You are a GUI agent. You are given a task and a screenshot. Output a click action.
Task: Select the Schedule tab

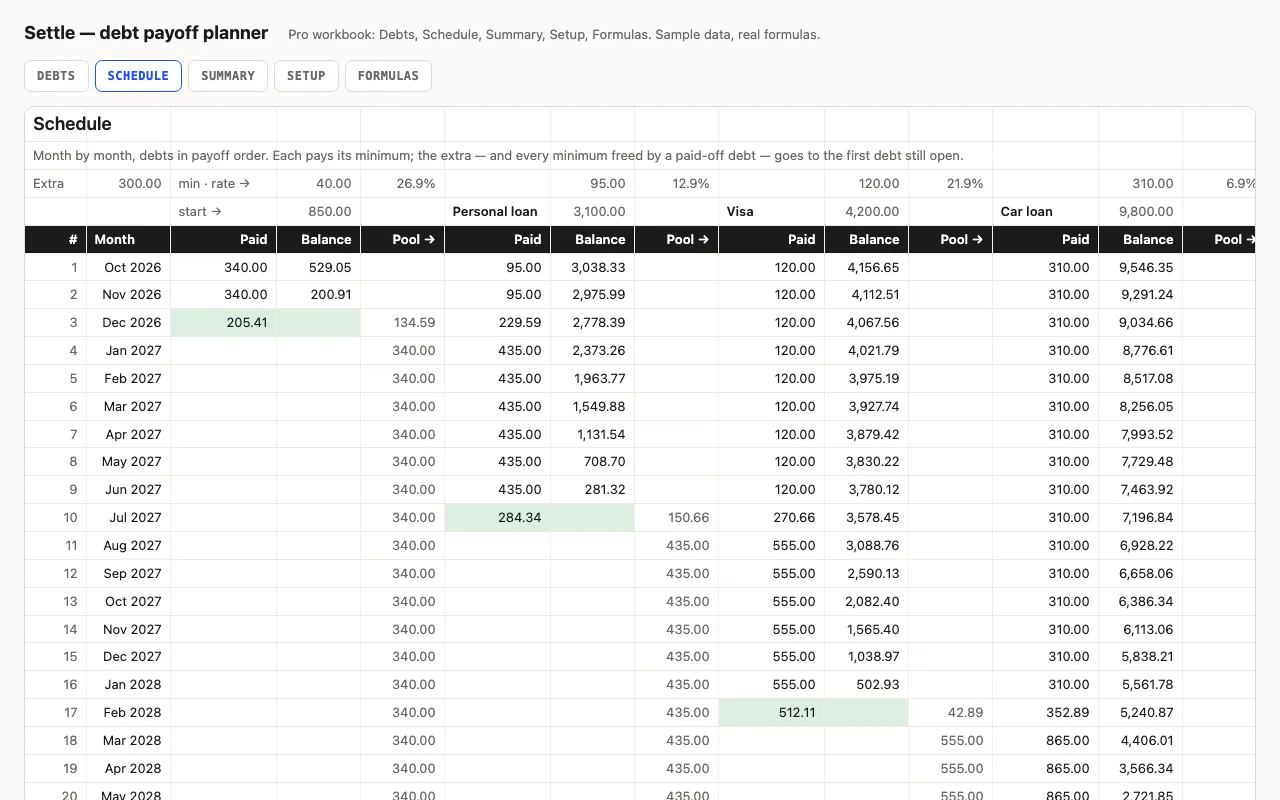pyautogui.click(x=138, y=76)
